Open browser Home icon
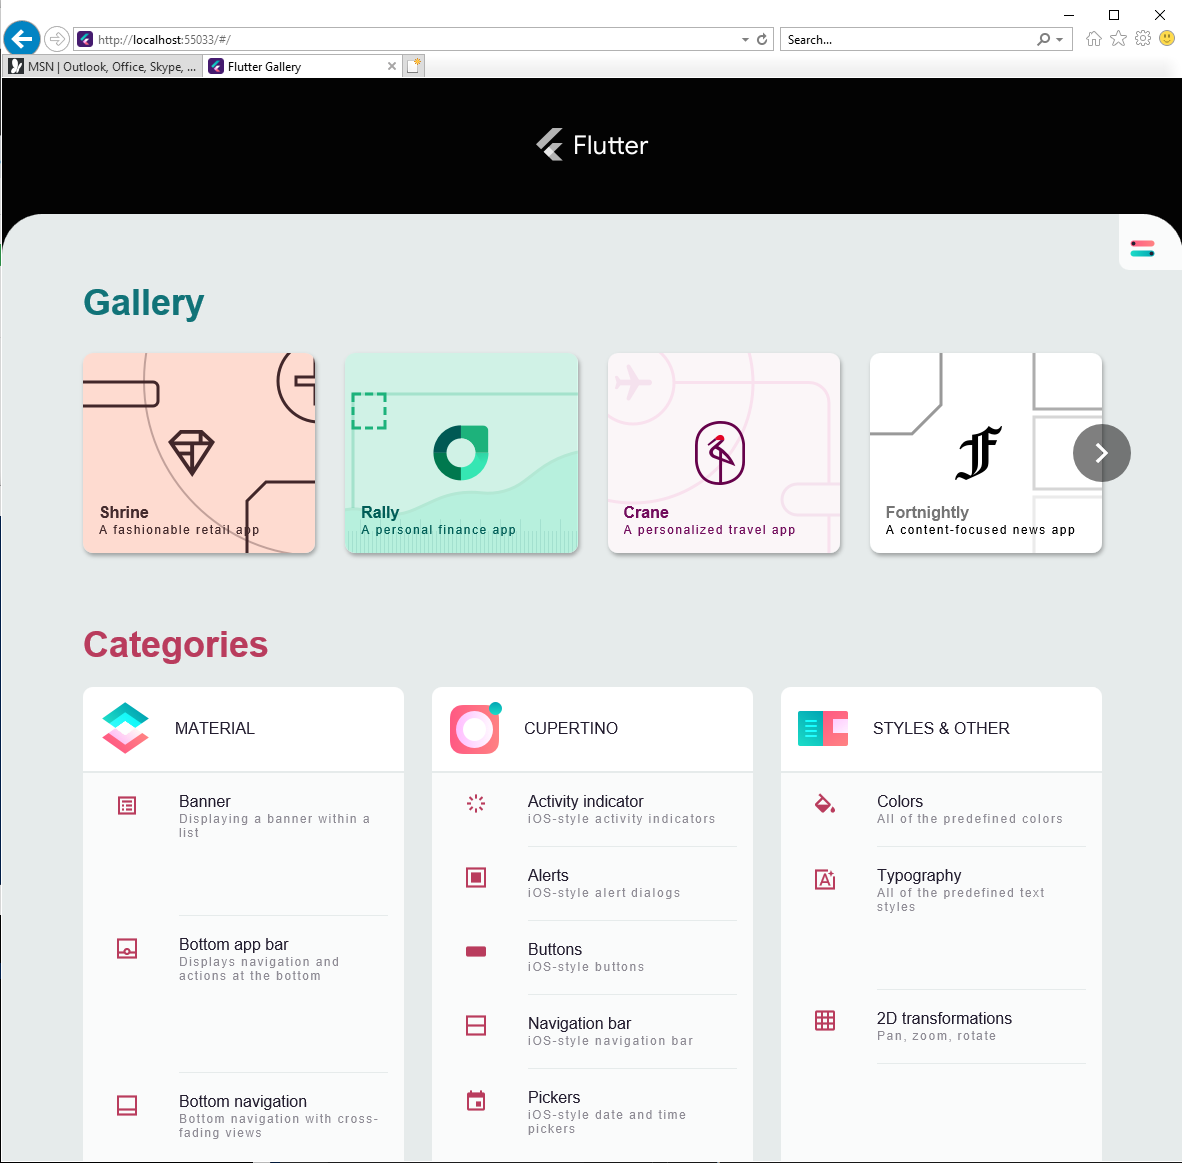This screenshot has width=1182, height=1163. 1093,38
